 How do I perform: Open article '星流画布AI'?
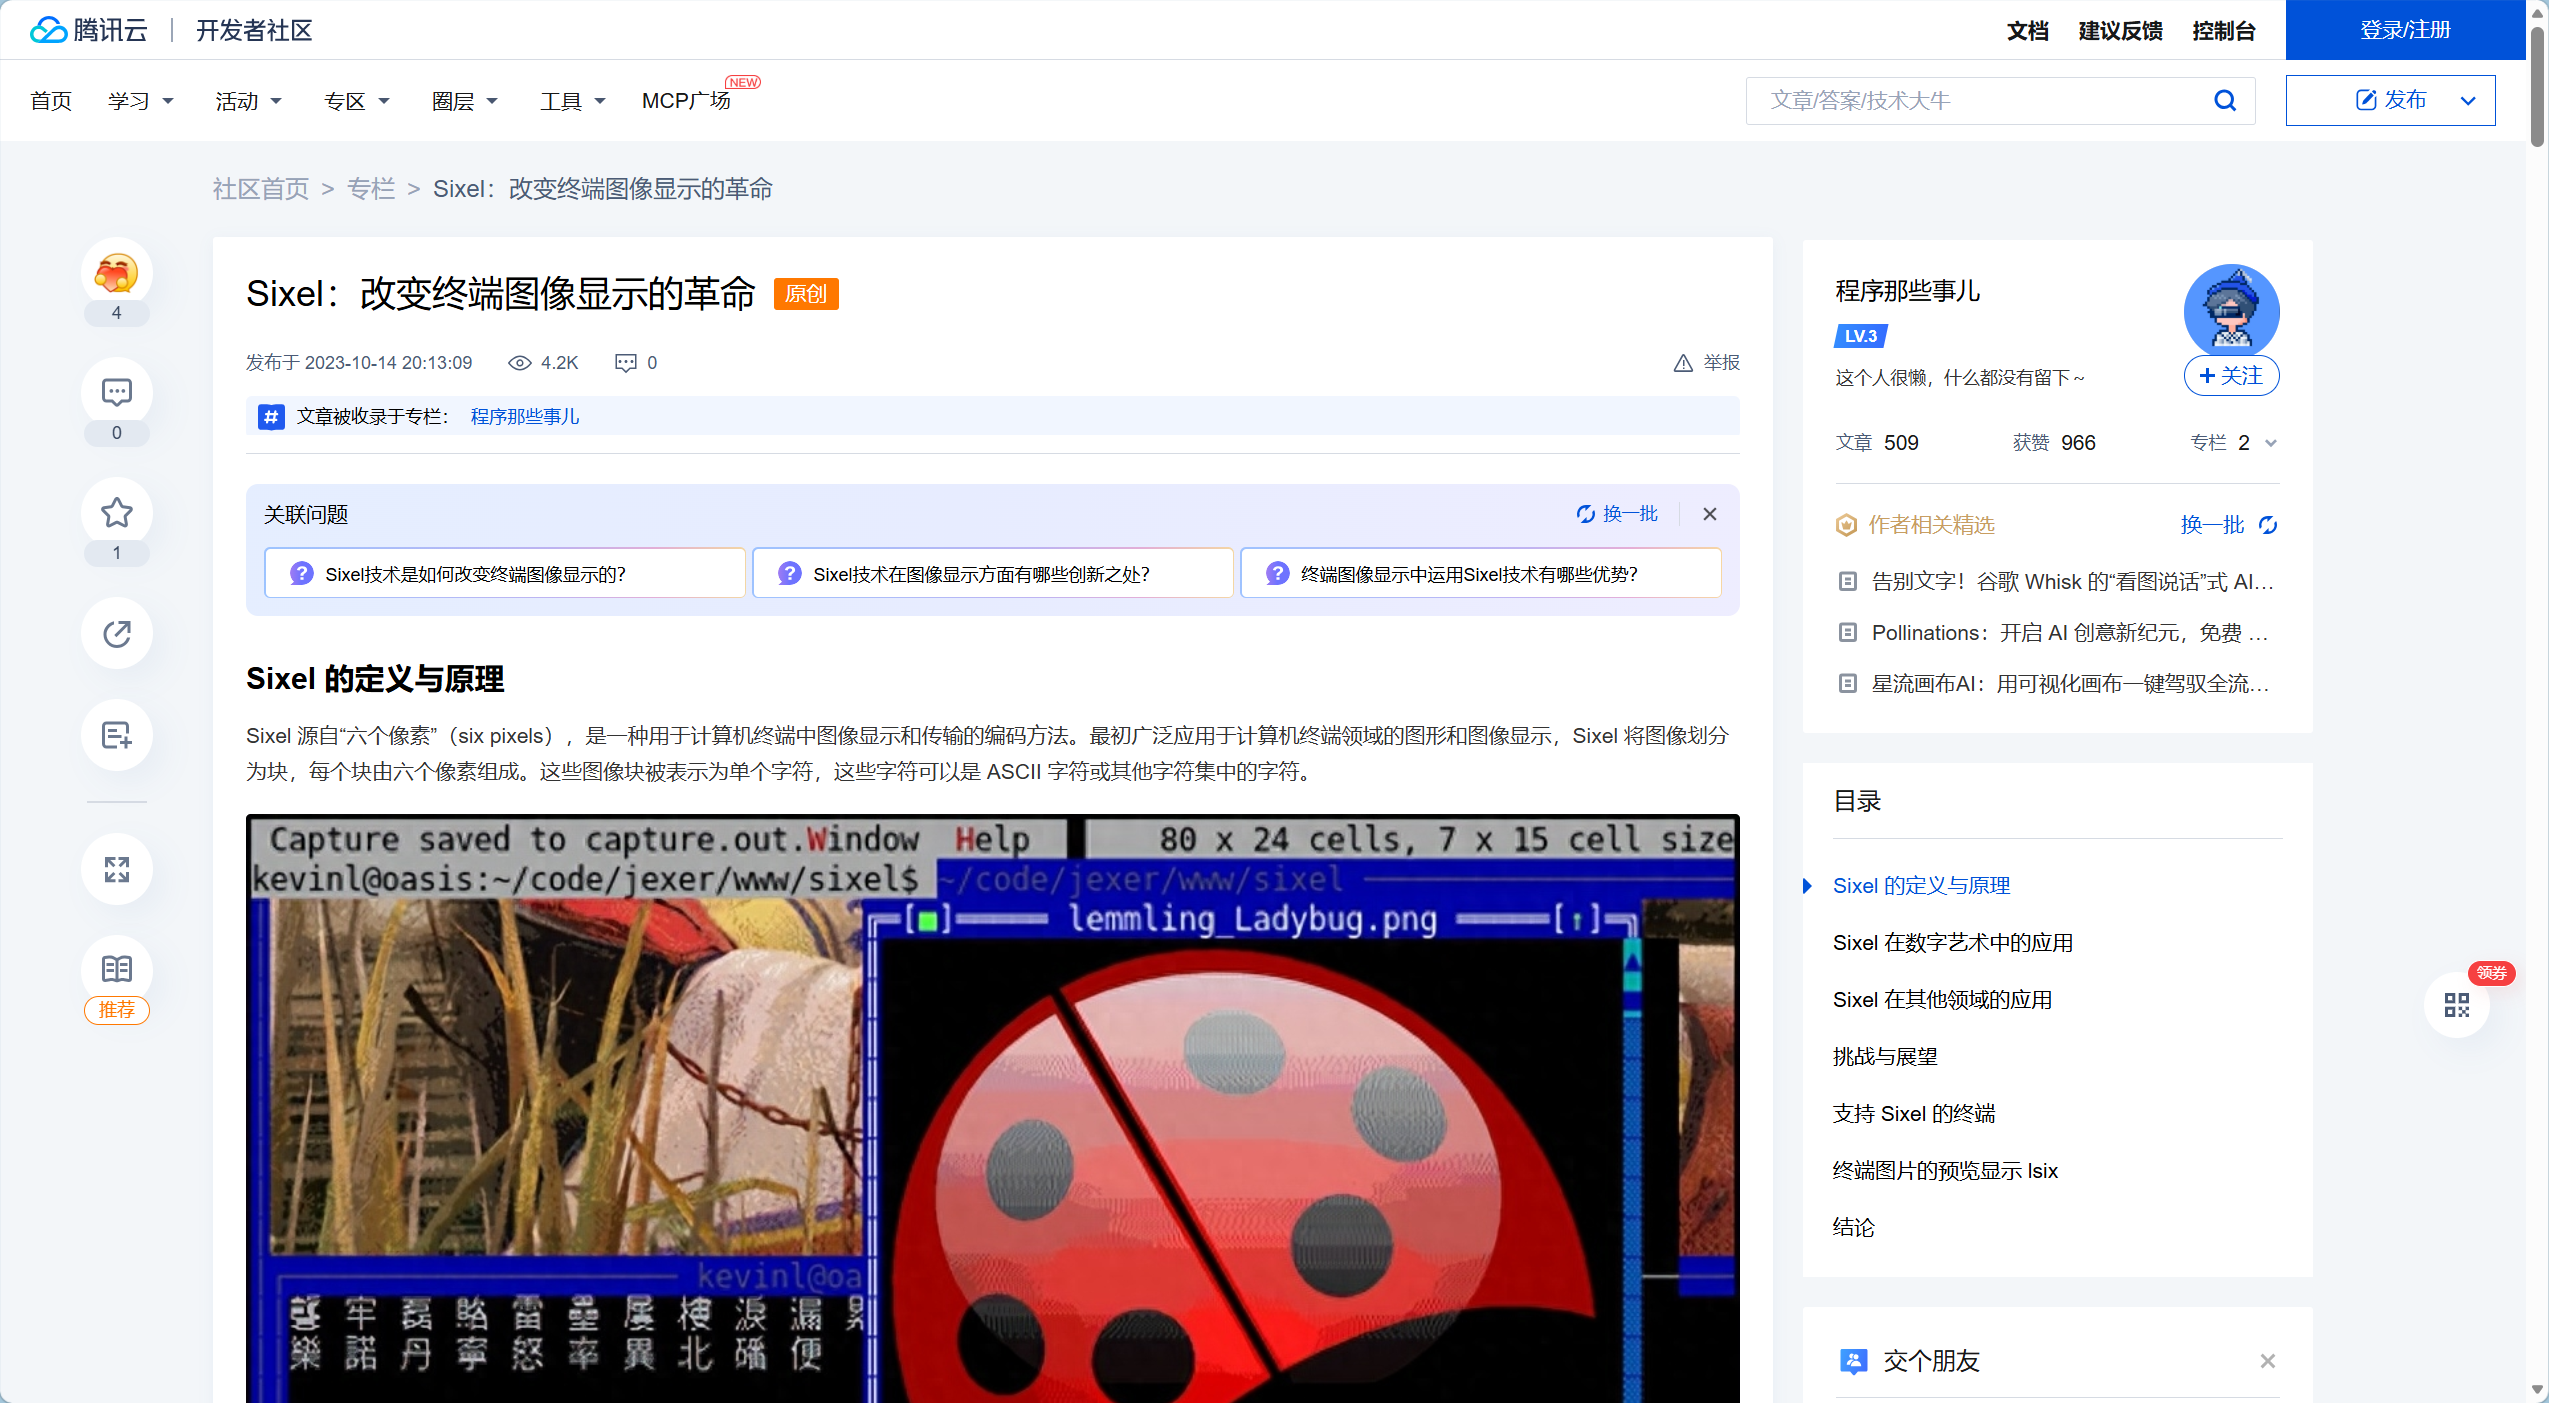click(x=2071, y=684)
